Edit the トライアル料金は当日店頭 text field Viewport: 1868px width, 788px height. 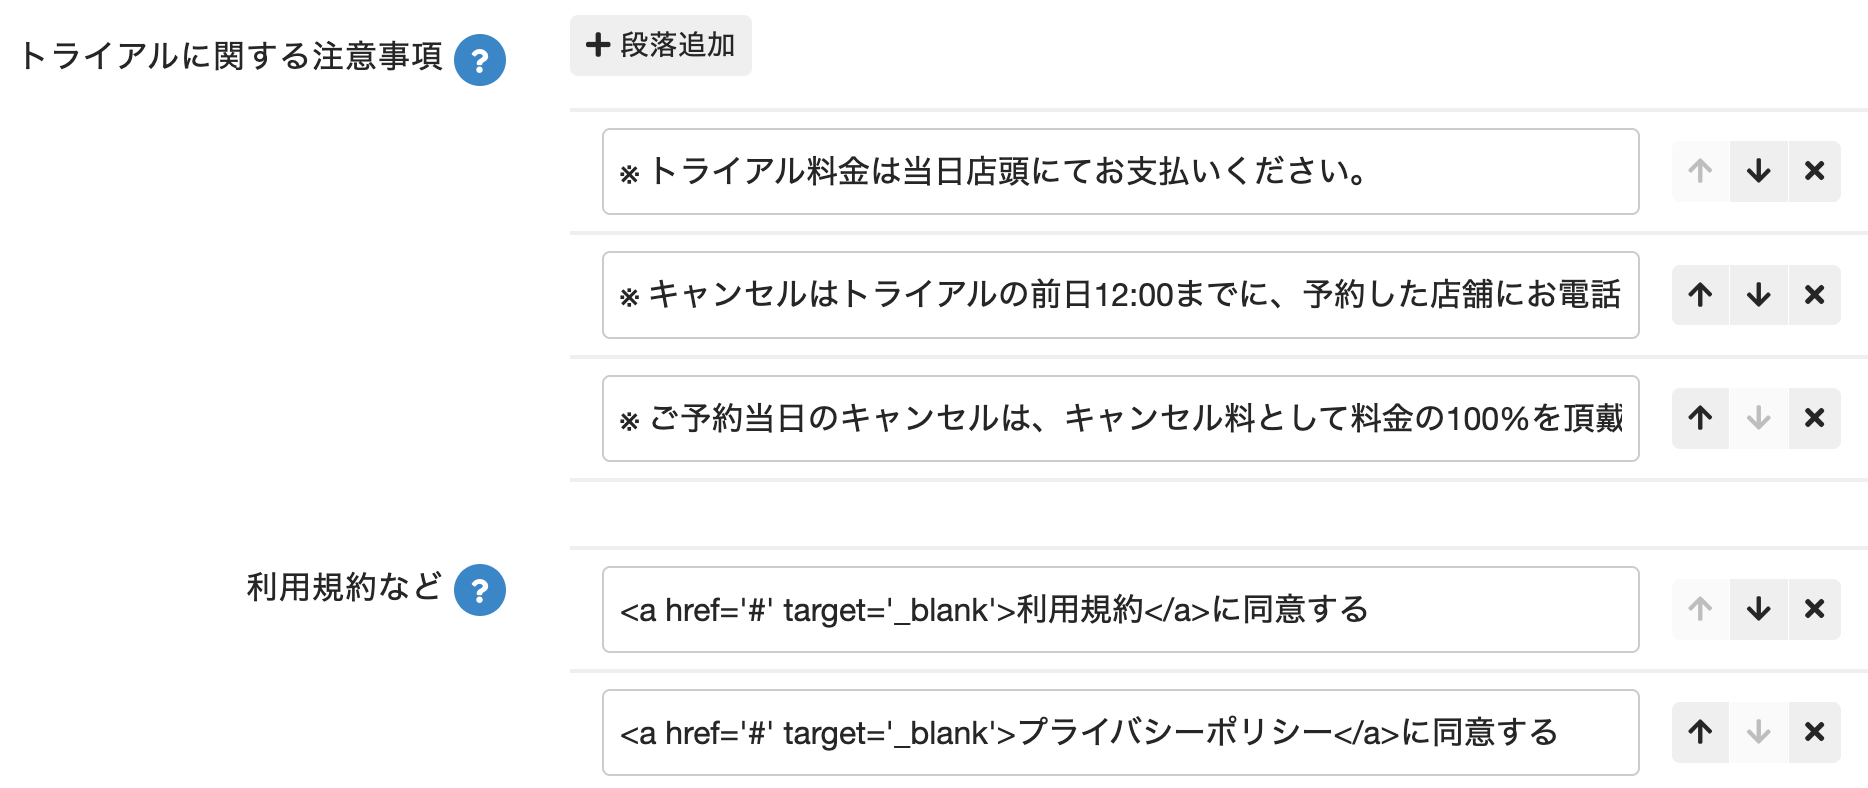(1120, 172)
